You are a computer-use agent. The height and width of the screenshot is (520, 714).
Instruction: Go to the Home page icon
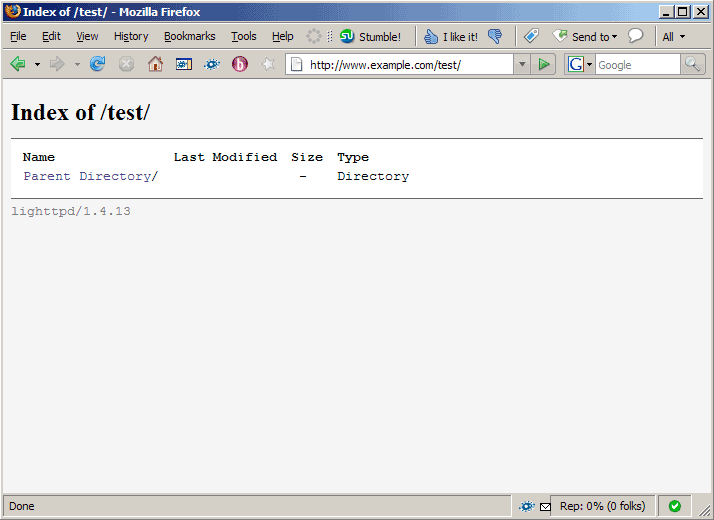click(x=155, y=64)
